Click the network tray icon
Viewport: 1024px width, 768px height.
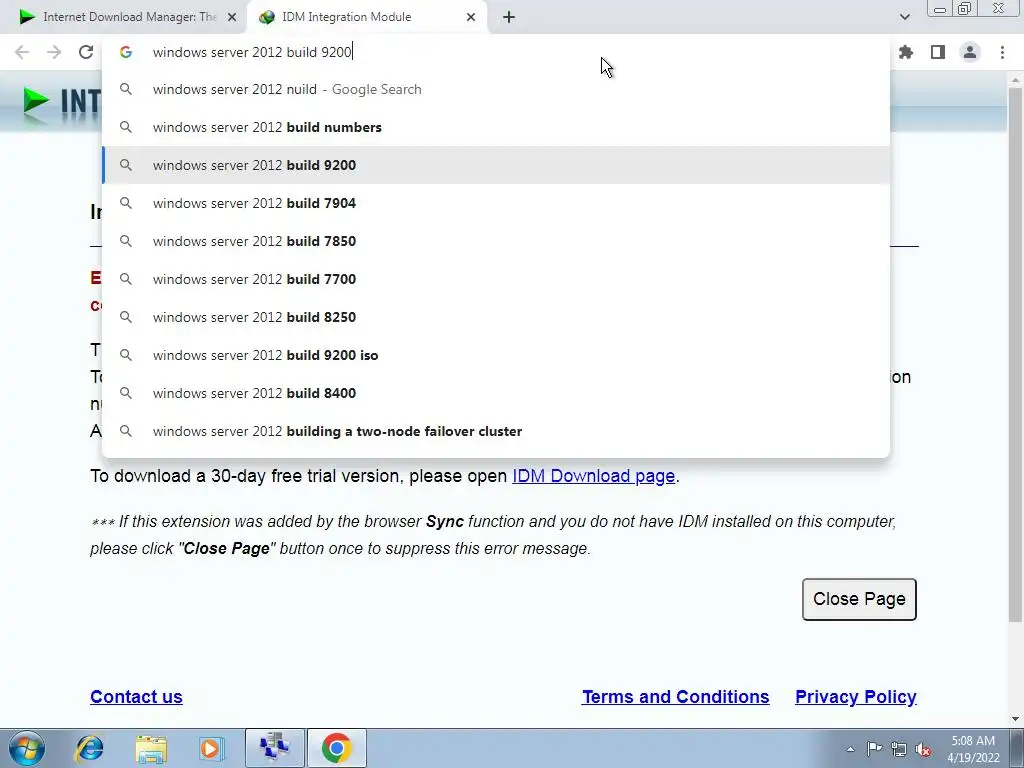[899, 749]
